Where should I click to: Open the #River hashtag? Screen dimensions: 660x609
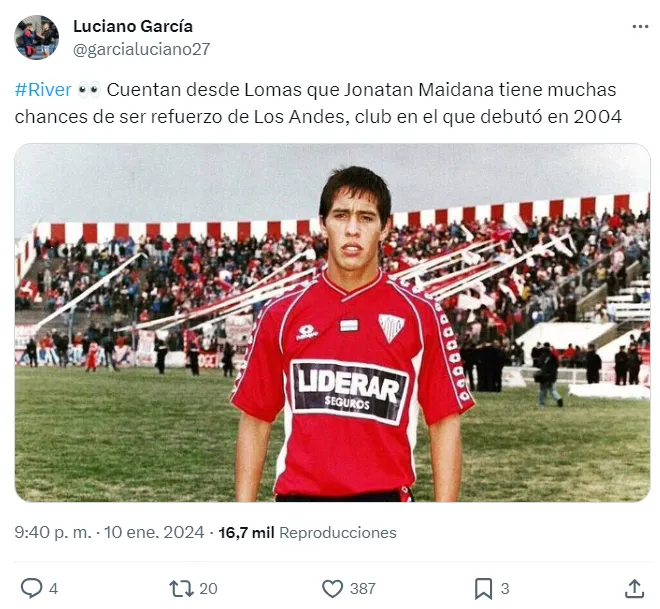click(43, 90)
